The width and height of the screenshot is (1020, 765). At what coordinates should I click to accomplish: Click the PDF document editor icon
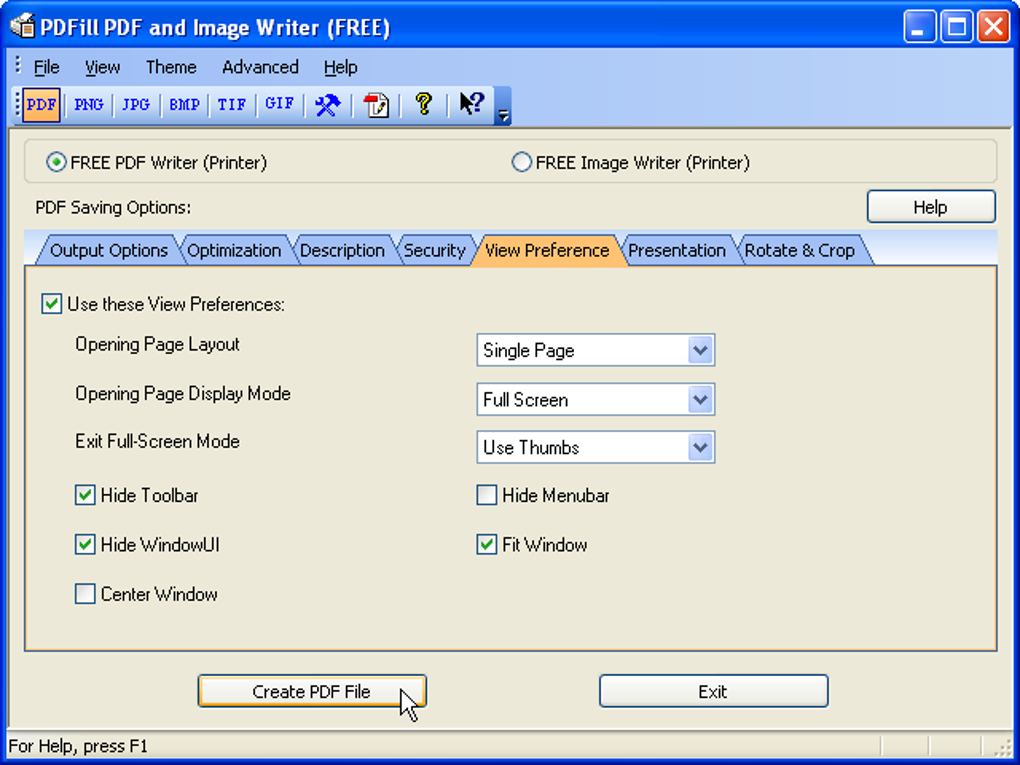[376, 105]
